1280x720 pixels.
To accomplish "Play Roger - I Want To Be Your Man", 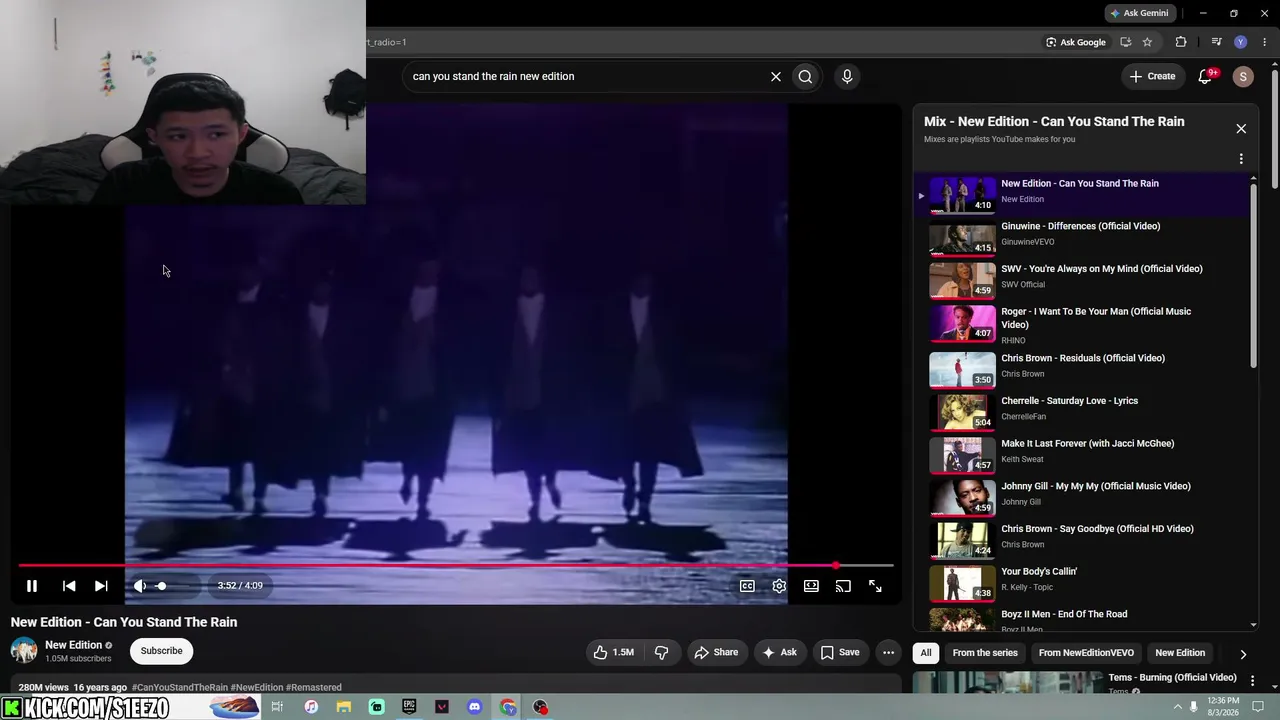I will (x=1083, y=325).
